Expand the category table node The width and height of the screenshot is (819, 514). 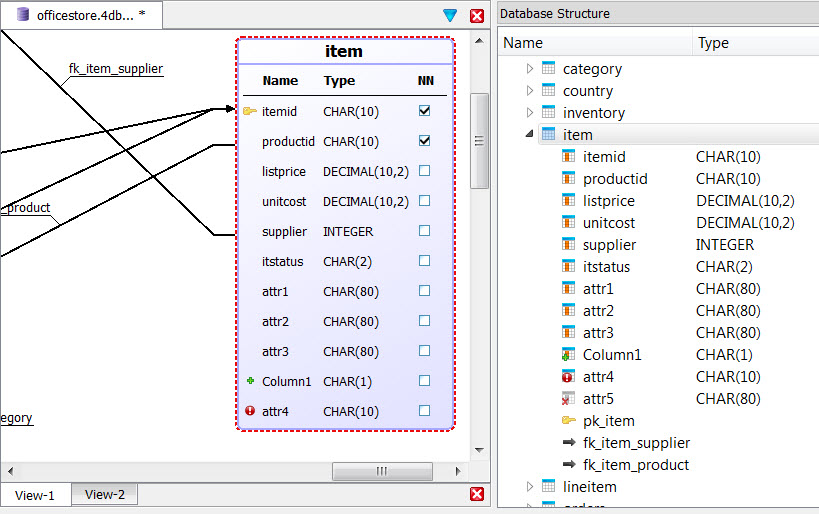point(530,69)
